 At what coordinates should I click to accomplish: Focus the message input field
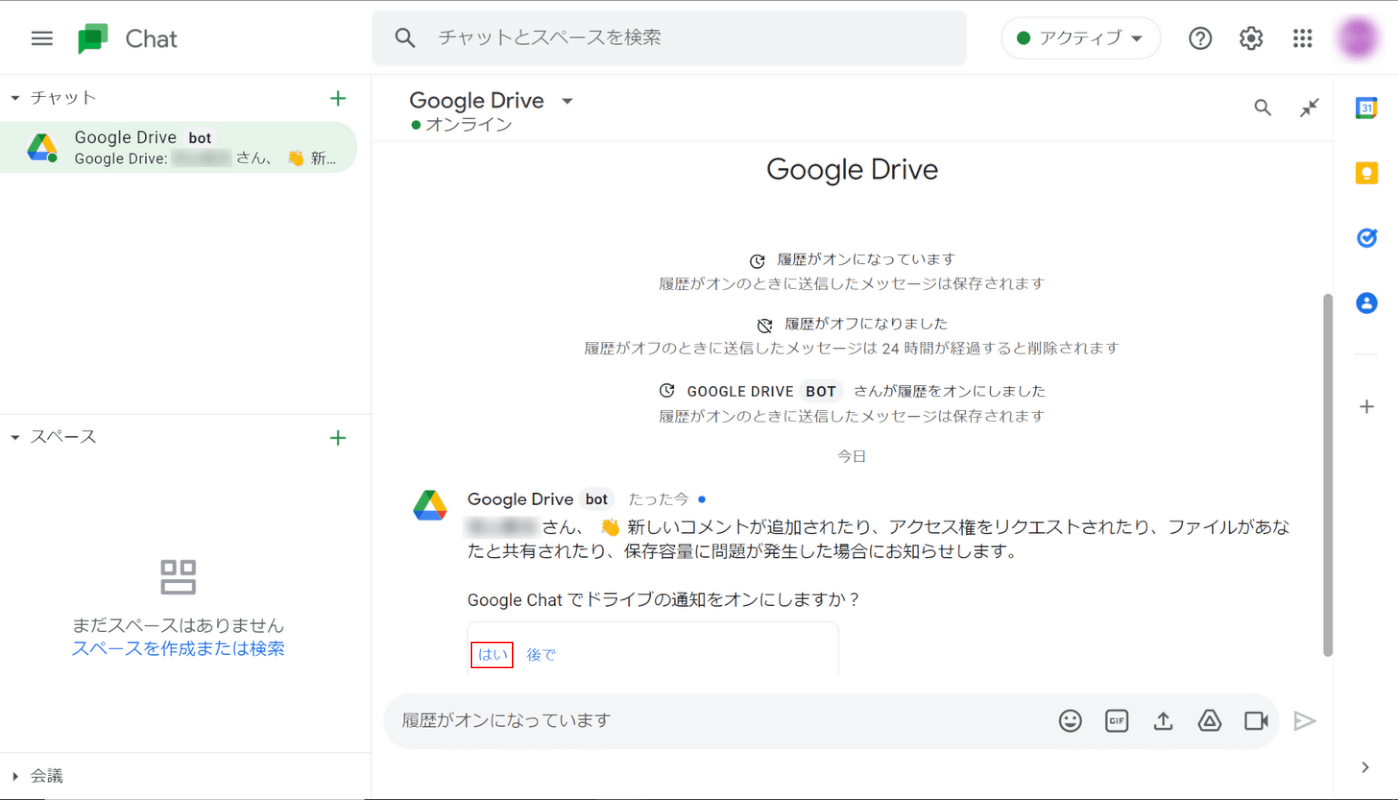click(720, 721)
